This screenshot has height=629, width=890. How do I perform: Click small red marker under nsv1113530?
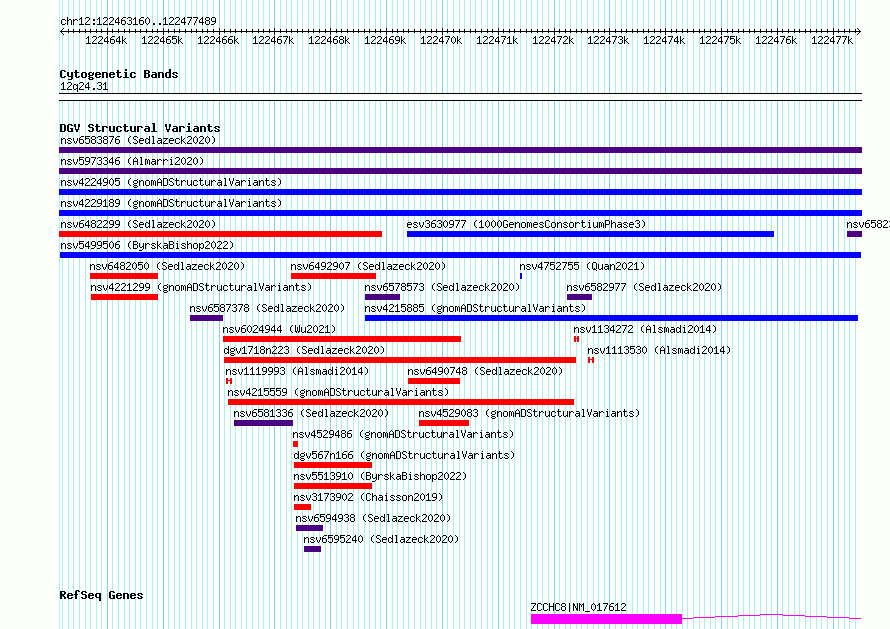click(590, 360)
